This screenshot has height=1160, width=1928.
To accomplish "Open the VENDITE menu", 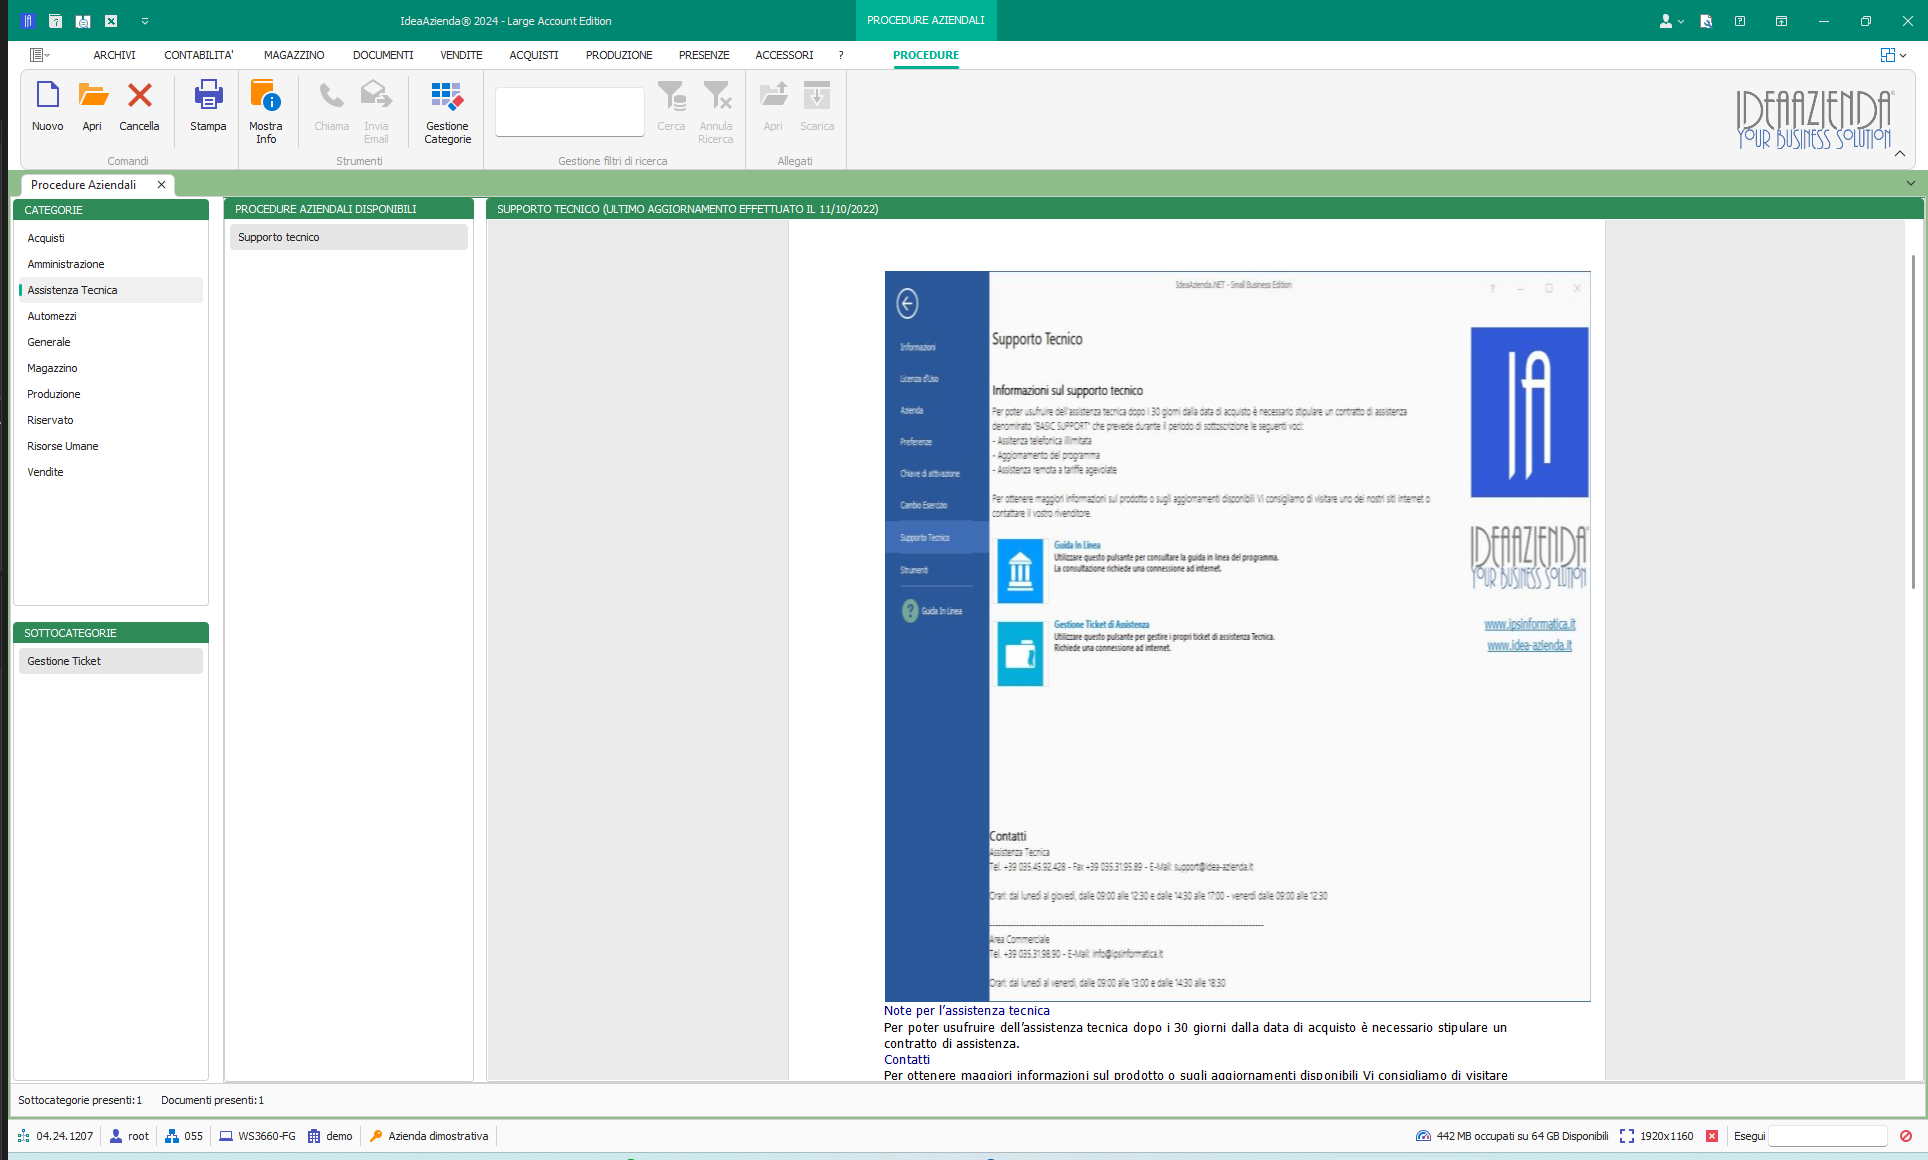I will (x=461, y=55).
